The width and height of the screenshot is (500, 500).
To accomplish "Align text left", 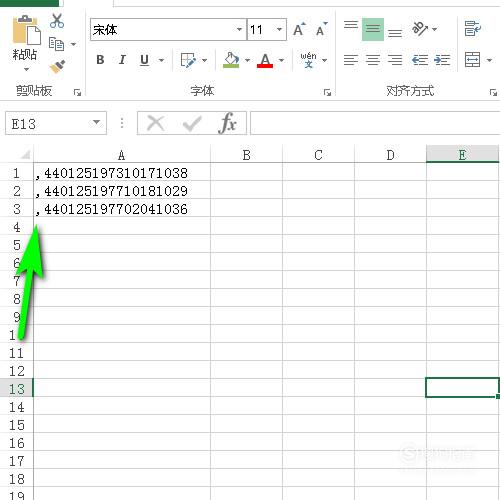I will point(351,60).
